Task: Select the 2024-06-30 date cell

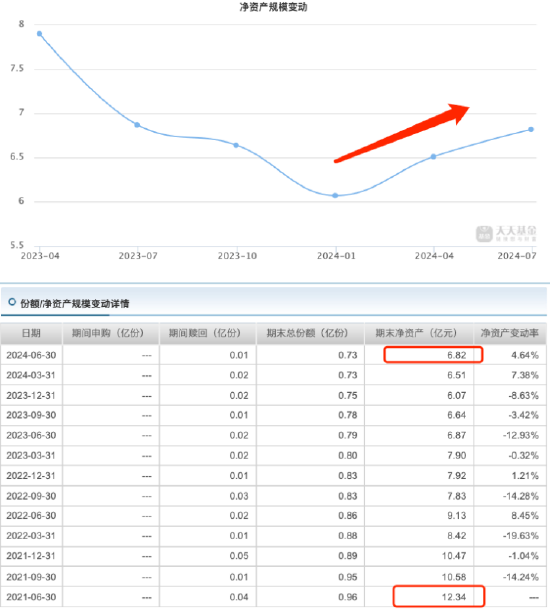Action: [x=31, y=355]
